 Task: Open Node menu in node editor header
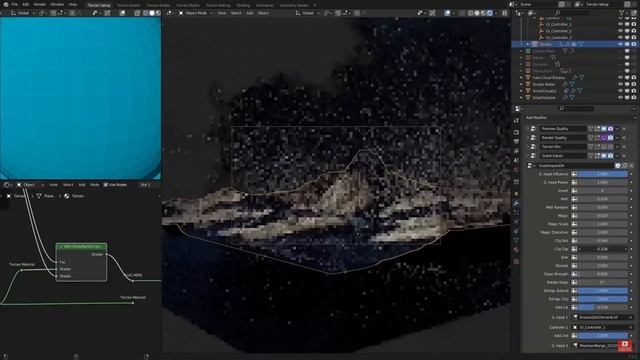coord(94,185)
